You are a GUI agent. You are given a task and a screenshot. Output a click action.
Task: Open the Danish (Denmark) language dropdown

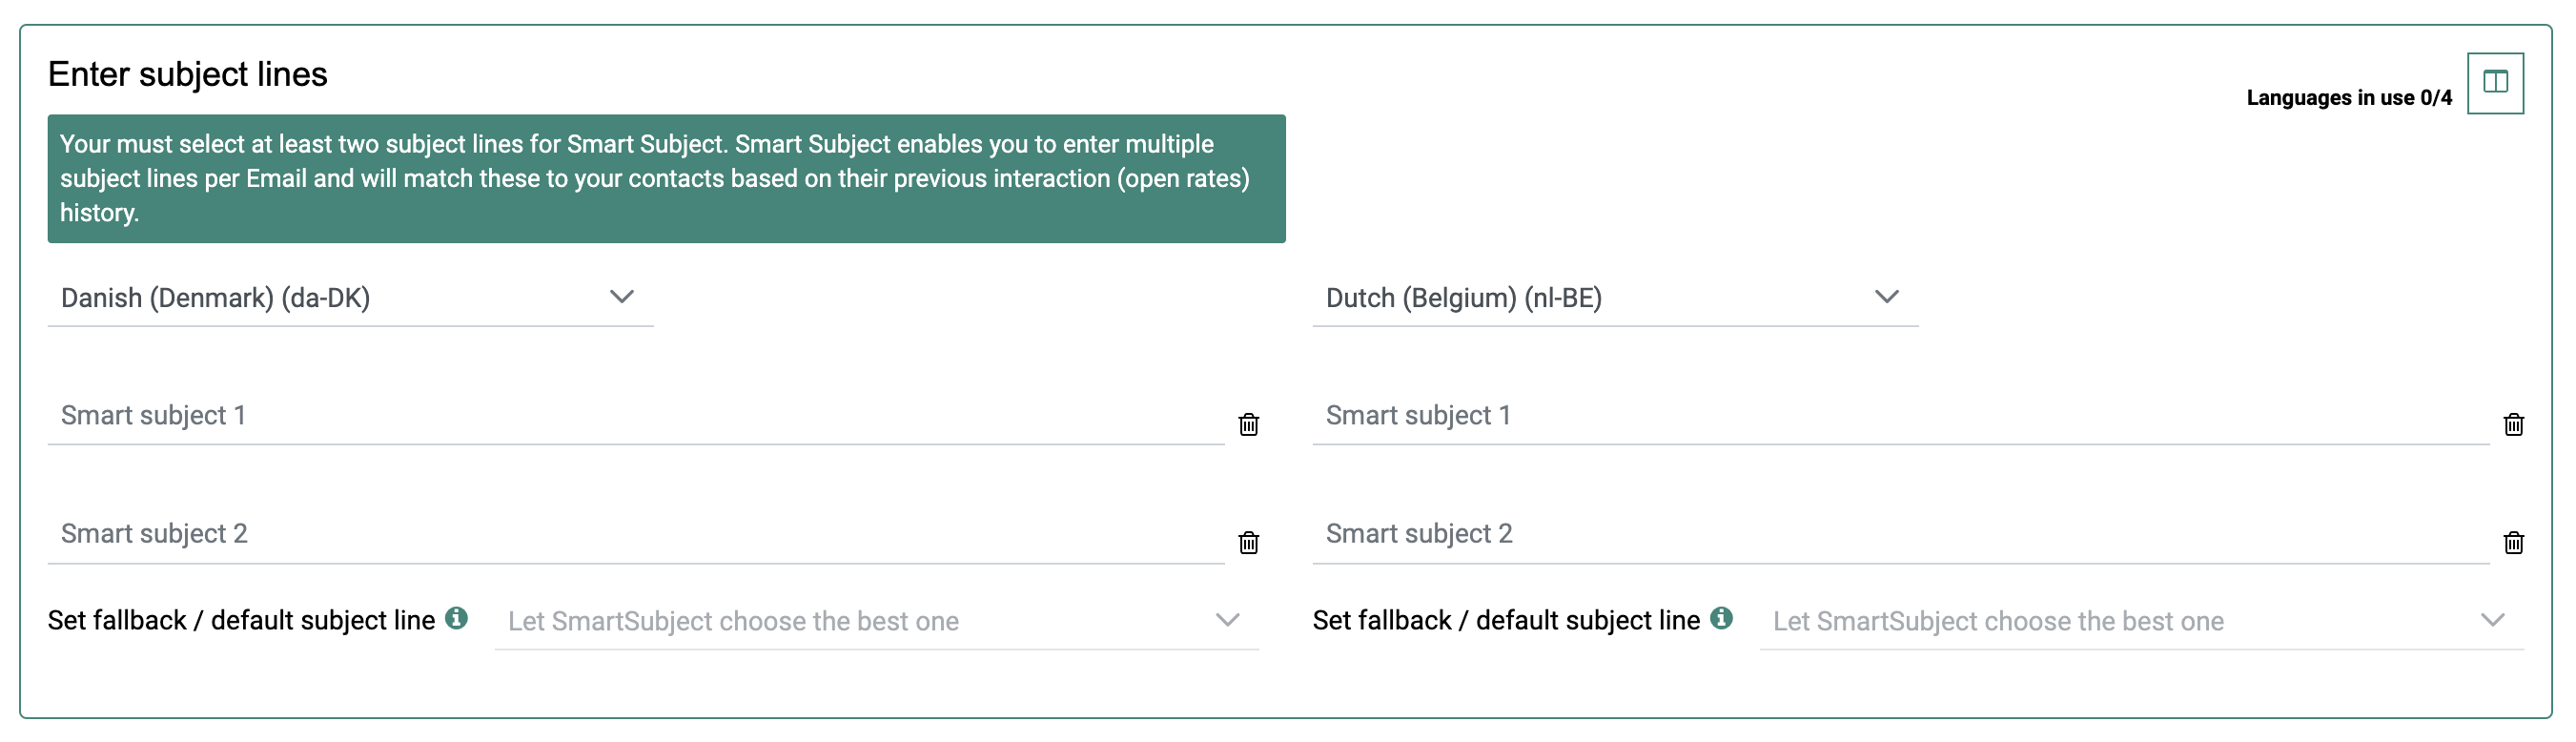pos(350,298)
